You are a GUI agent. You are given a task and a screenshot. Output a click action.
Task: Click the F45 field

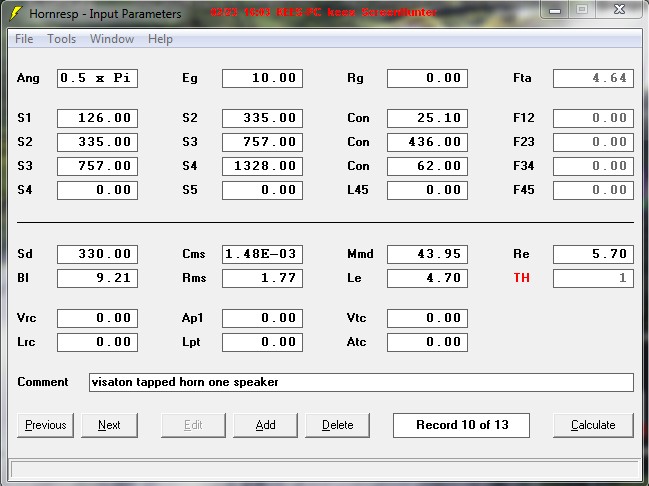(x=593, y=190)
